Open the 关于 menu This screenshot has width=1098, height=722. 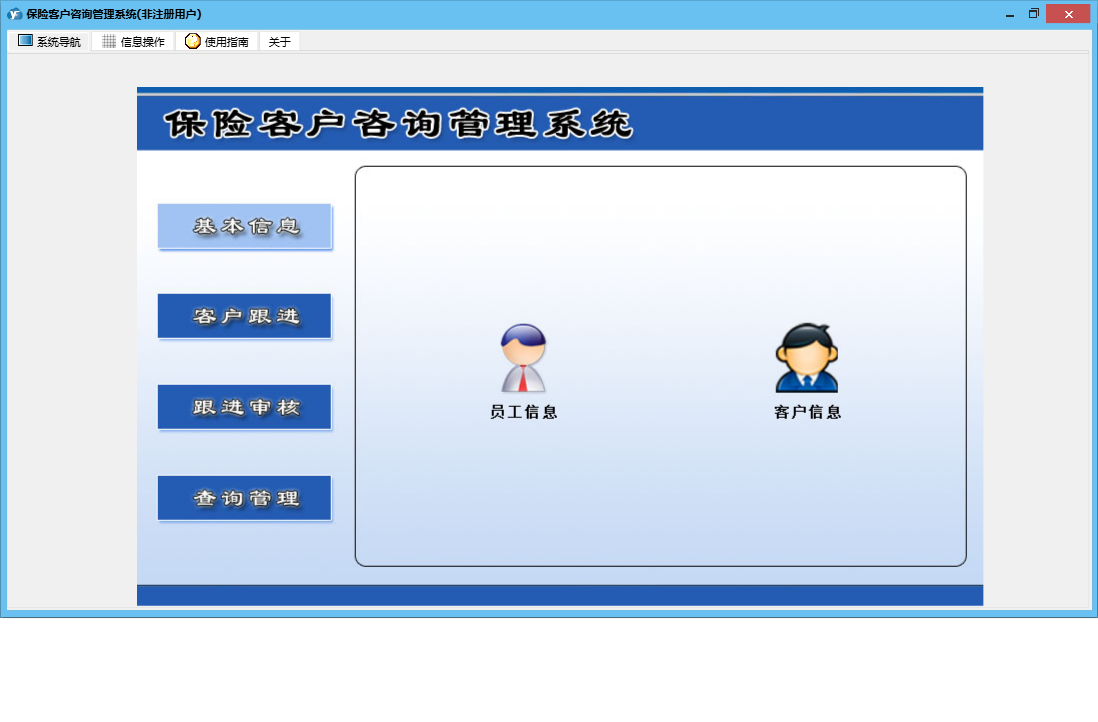[279, 41]
